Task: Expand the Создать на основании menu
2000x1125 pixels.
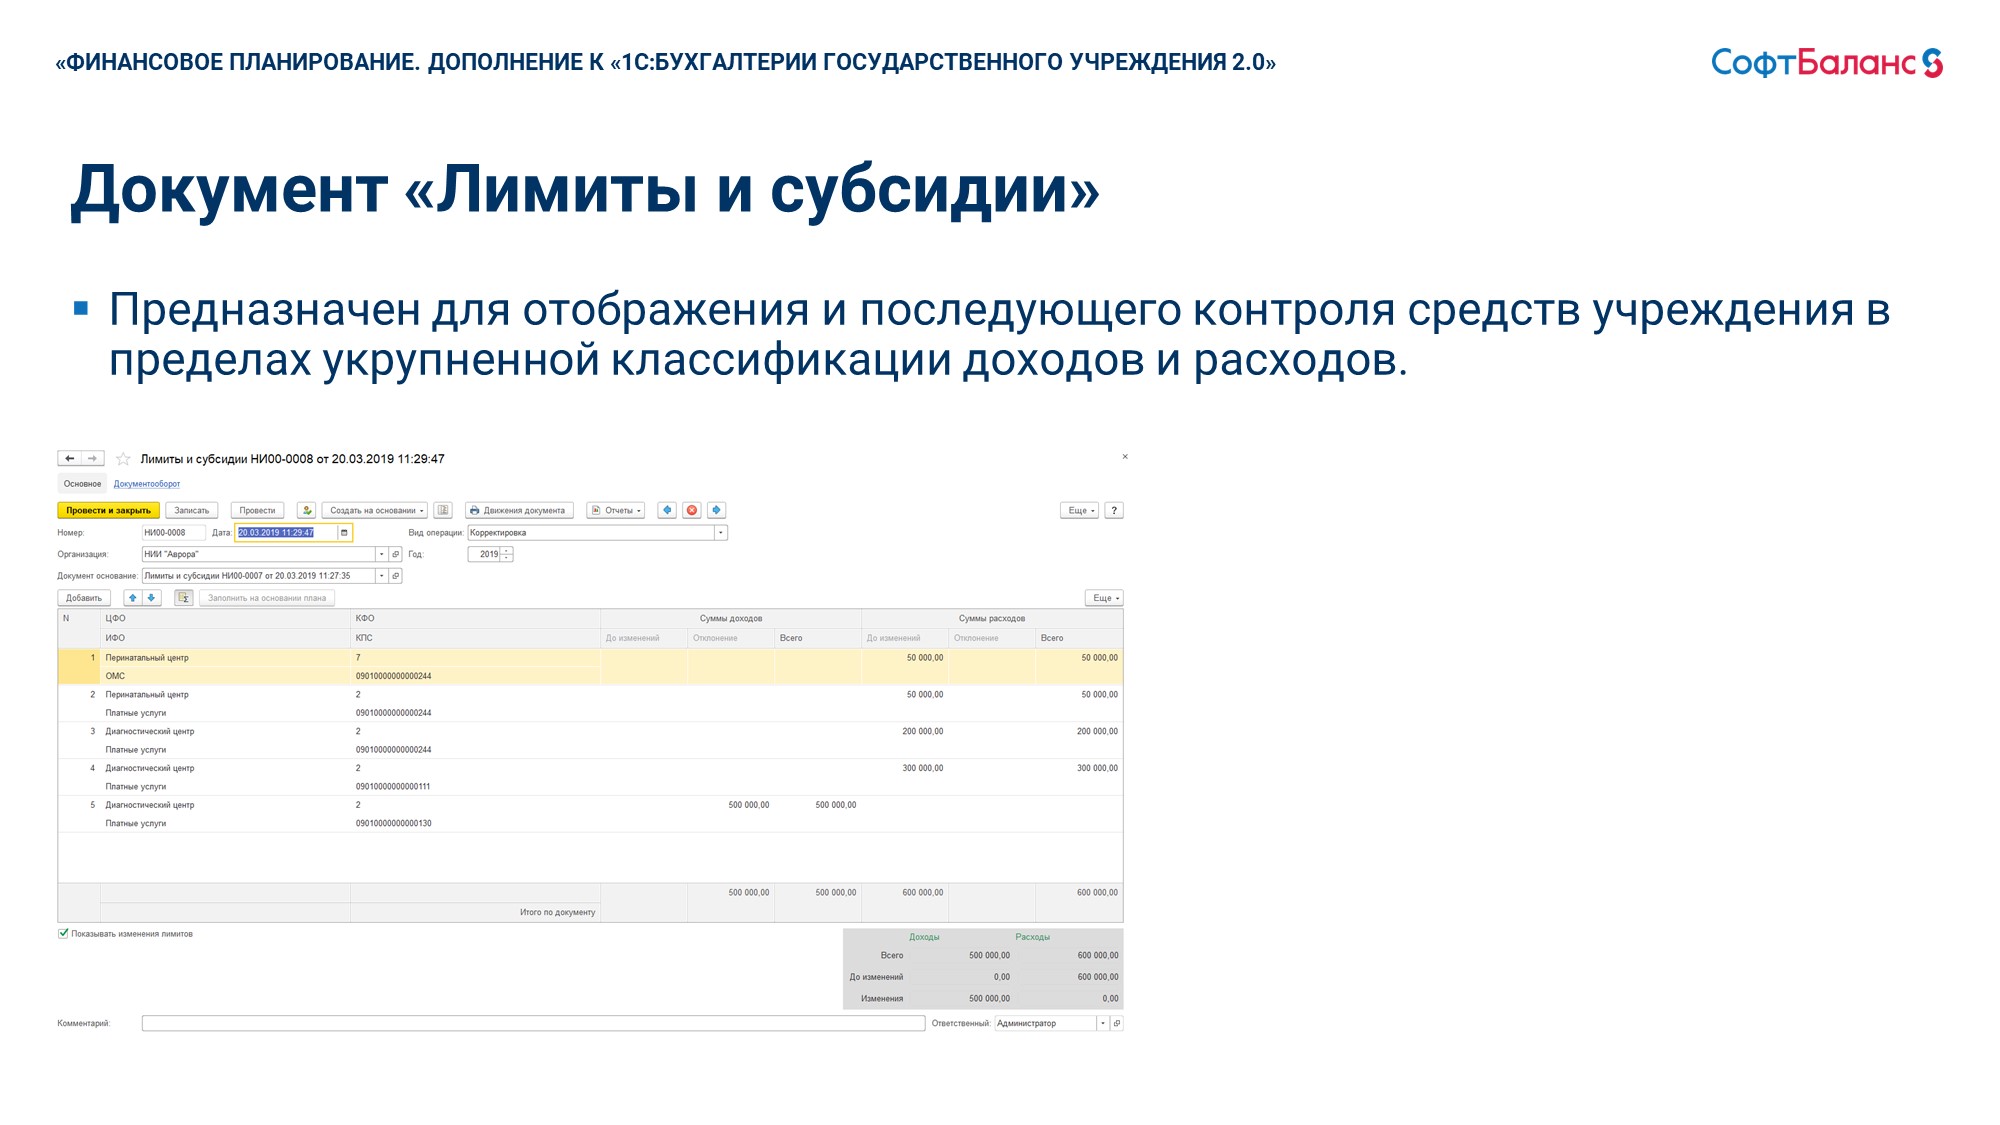Action: [x=375, y=510]
